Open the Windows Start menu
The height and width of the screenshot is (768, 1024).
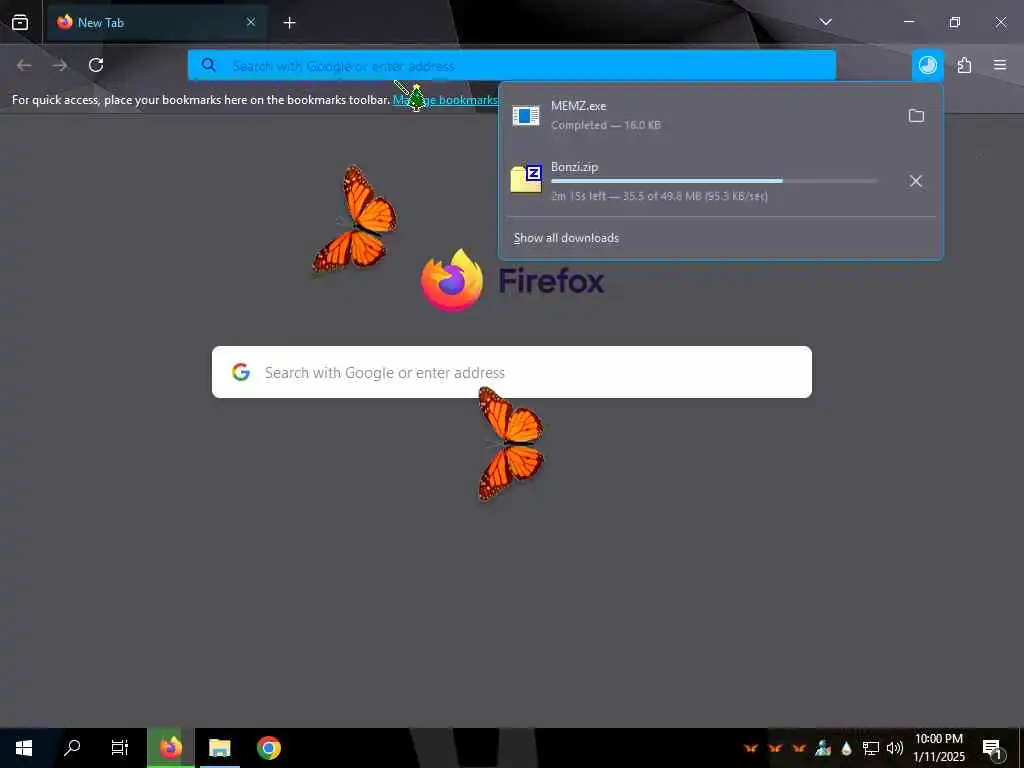click(24, 748)
